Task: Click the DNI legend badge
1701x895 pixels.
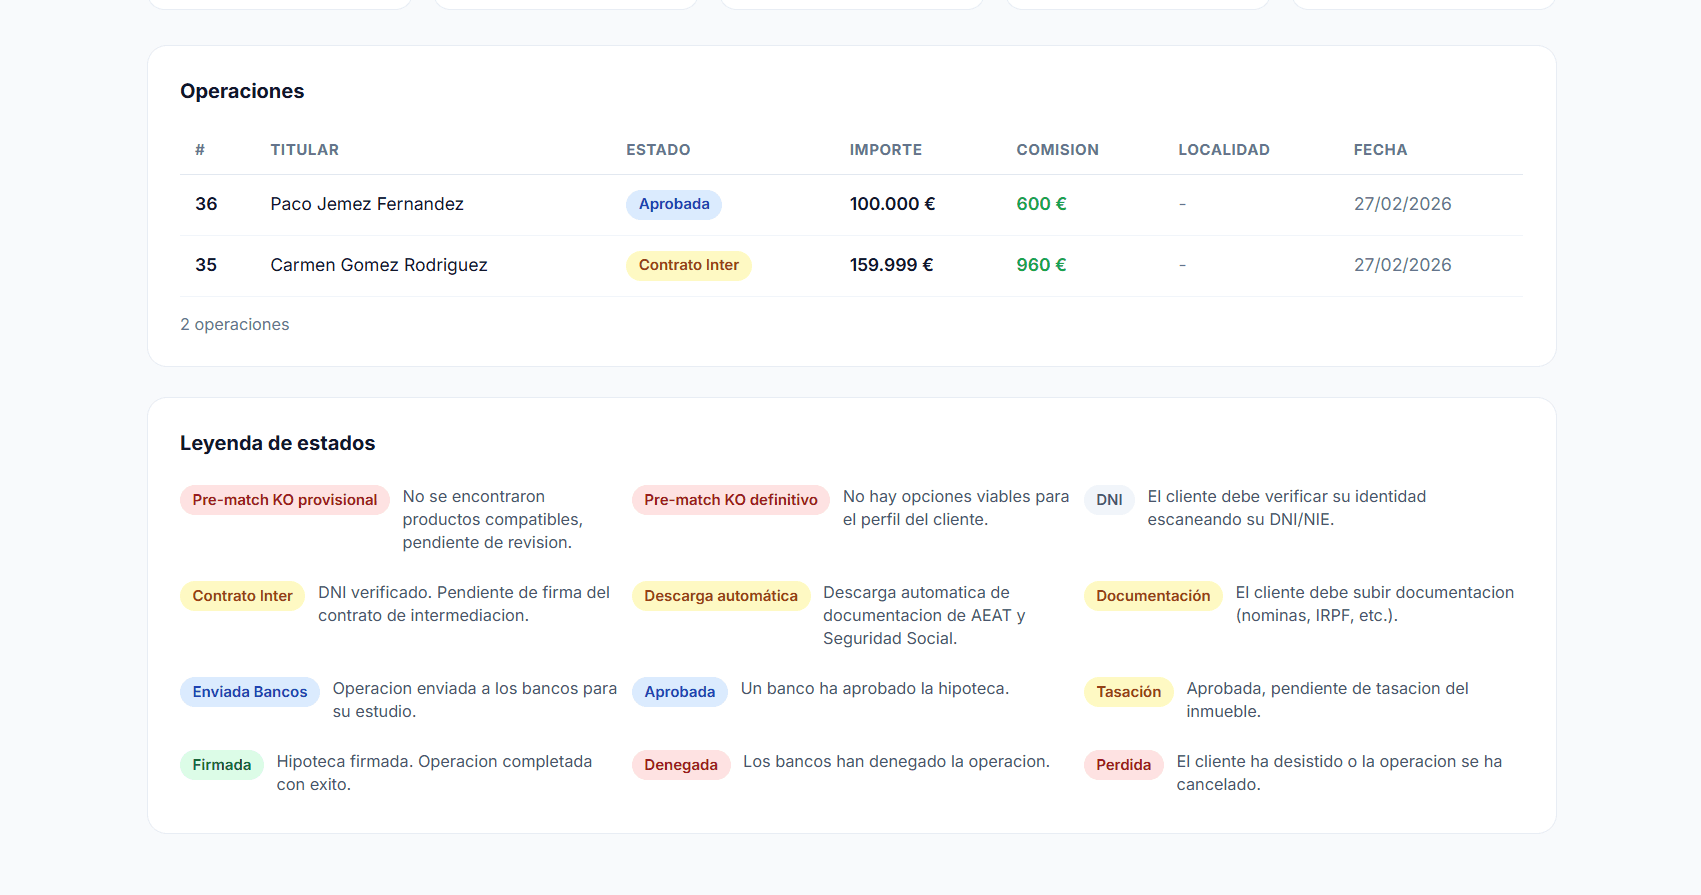Action: (1109, 500)
